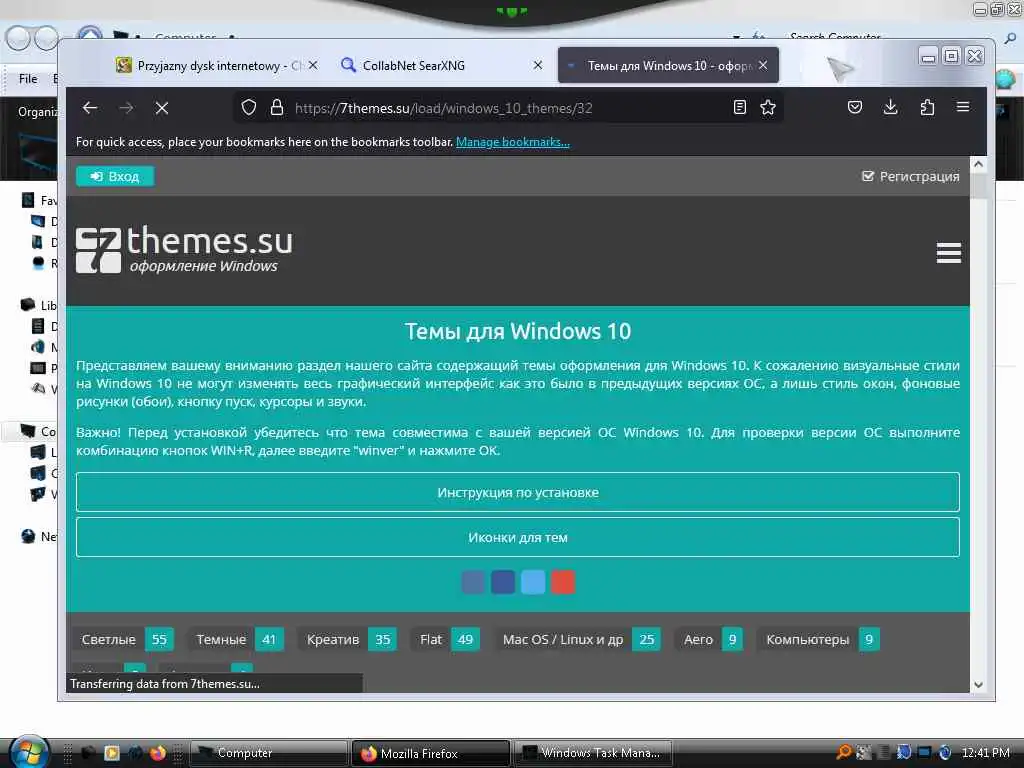Select the Network node in the Explorer tree
Screen dimensions: 1024x768
(39, 536)
